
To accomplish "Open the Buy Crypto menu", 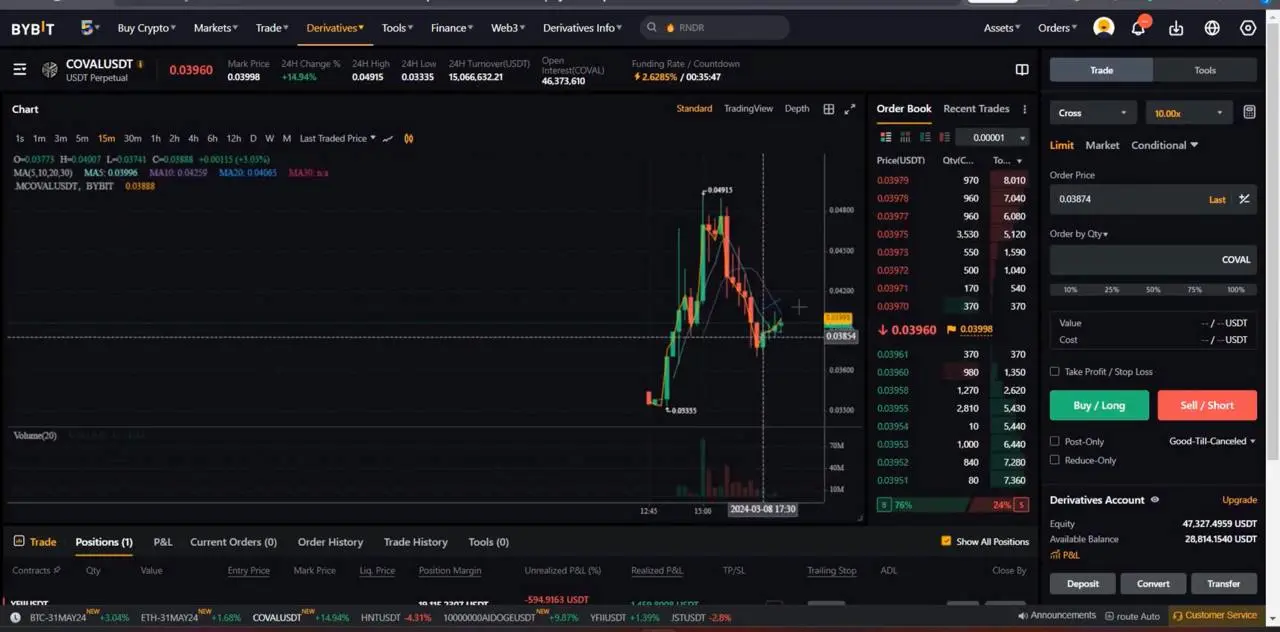I will click(147, 28).
